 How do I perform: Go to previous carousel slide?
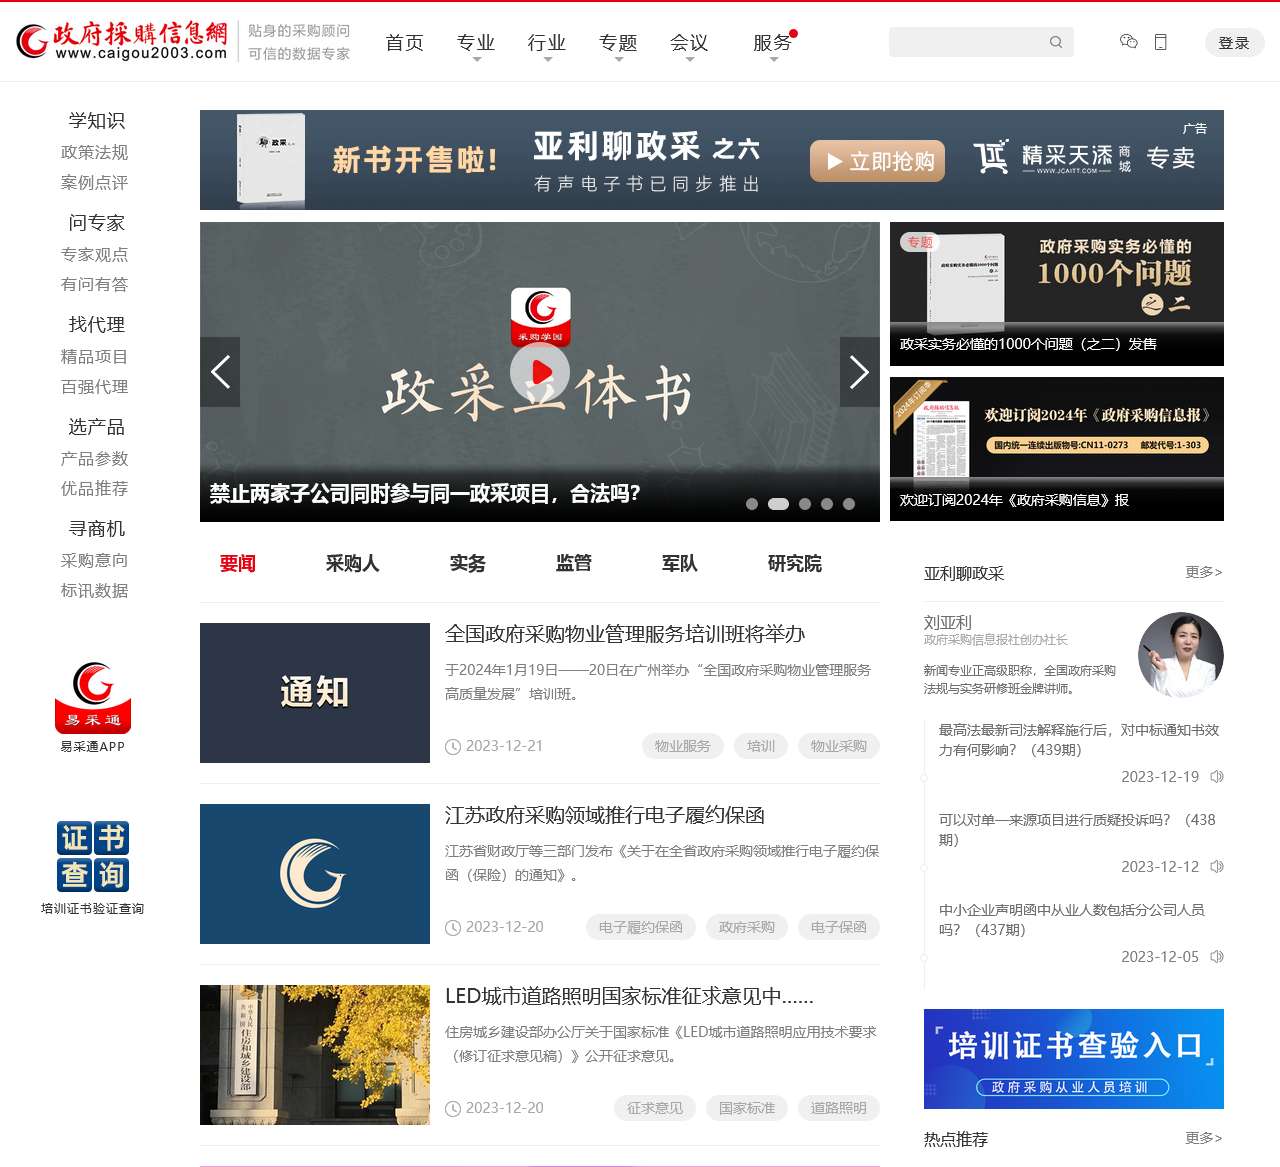[220, 372]
